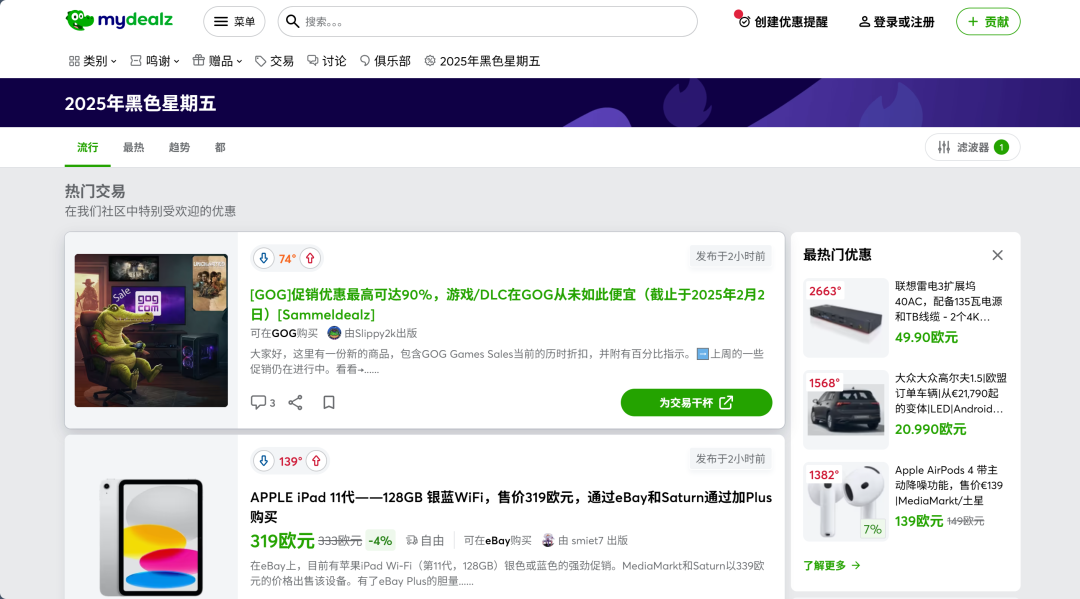Open comments on the GOG deal
This screenshot has height=599, width=1080.
(x=262, y=402)
